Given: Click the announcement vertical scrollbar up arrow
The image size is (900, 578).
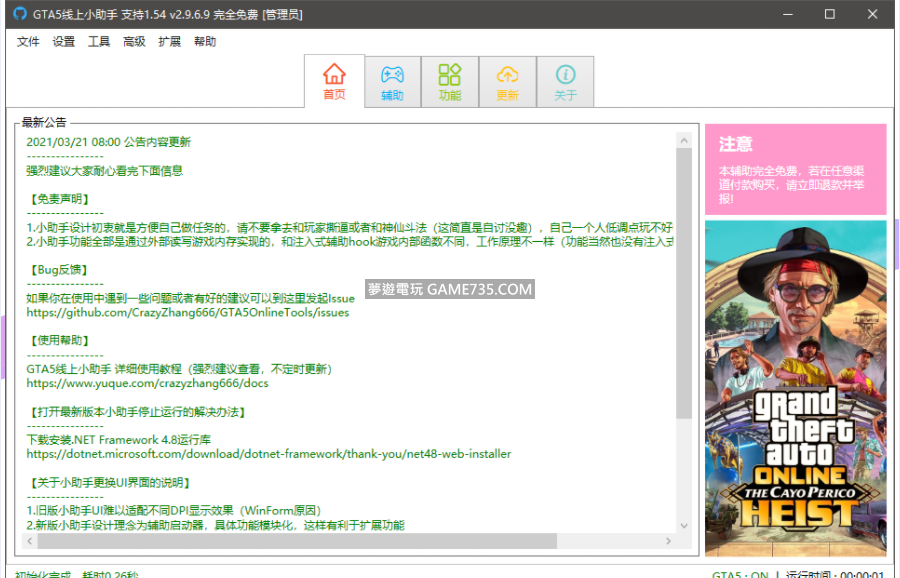Looking at the screenshot, I should 684,141.
